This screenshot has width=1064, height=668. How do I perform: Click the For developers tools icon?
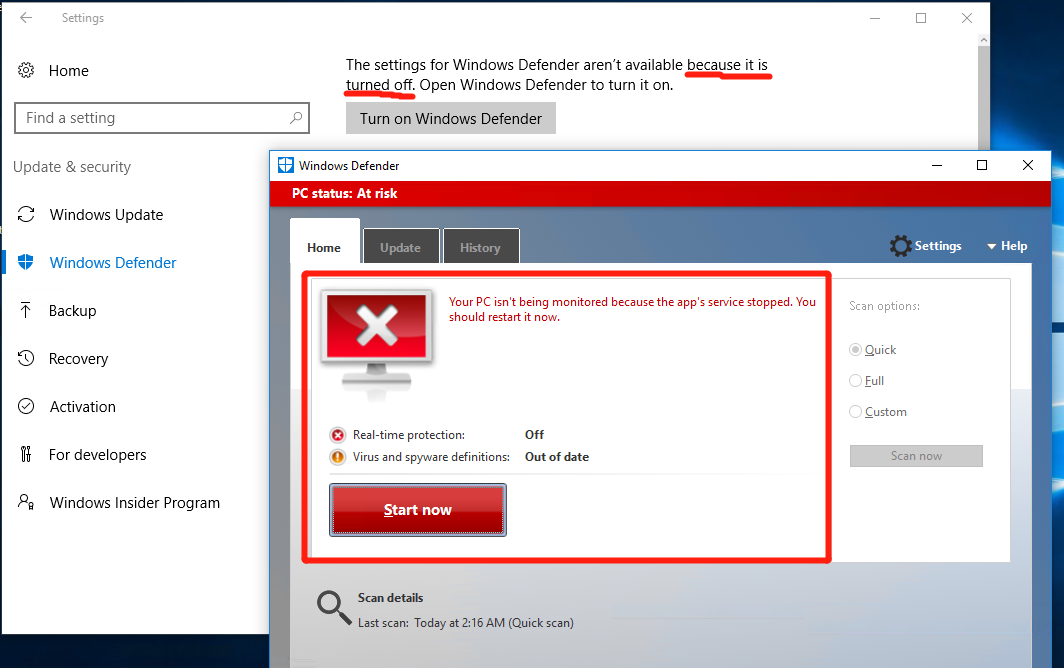pos(26,454)
